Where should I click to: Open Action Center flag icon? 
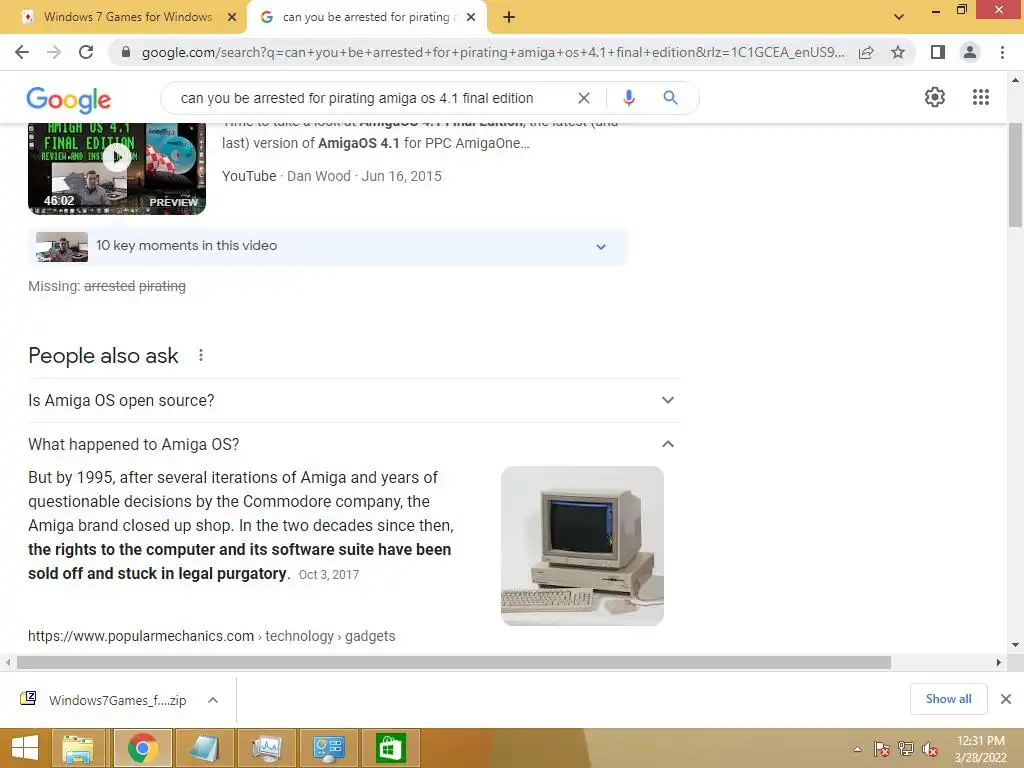pos(881,749)
